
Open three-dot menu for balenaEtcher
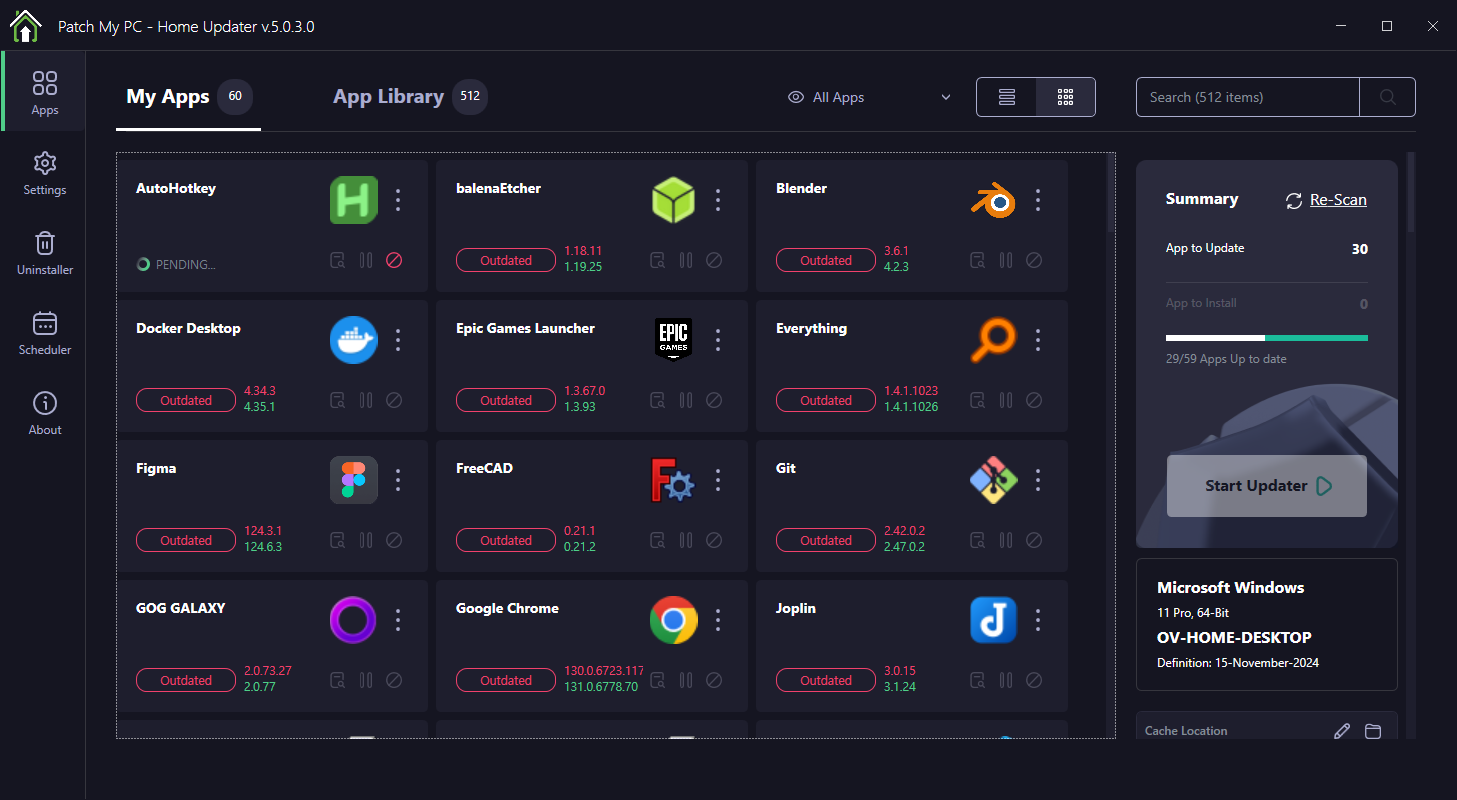tap(718, 200)
